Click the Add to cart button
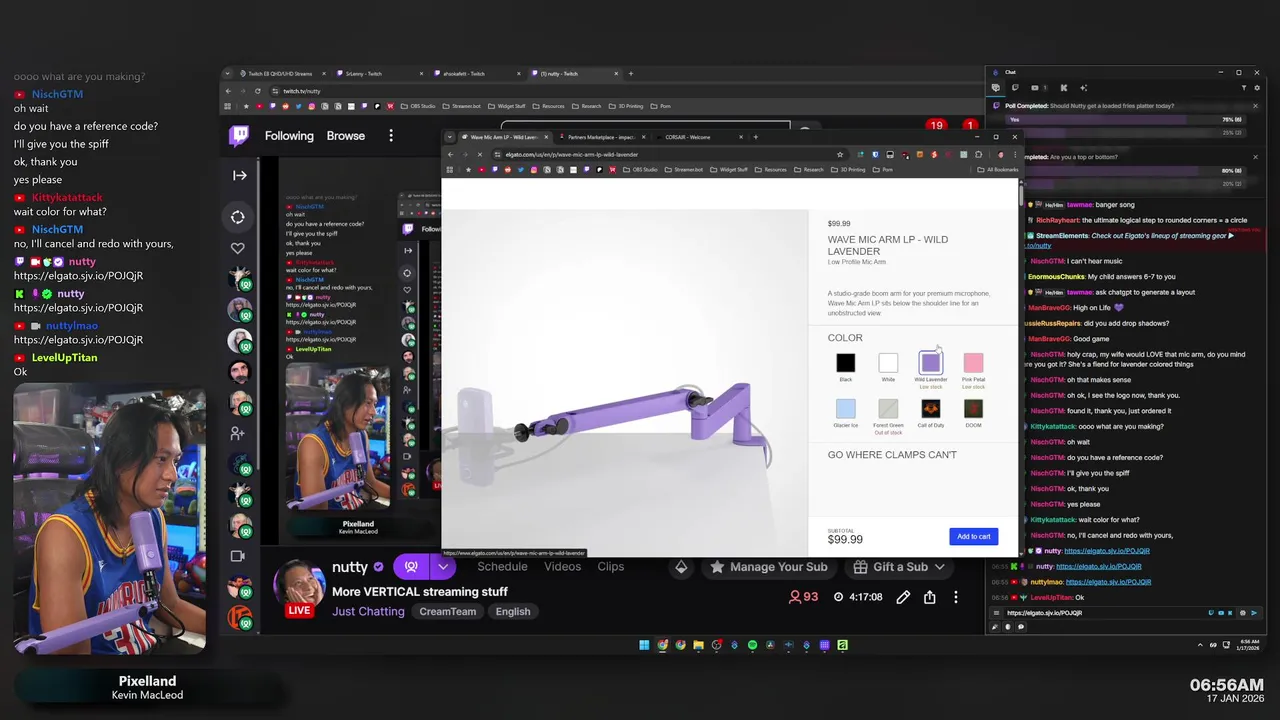Image resolution: width=1280 pixels, height=720 pixels. [x=973, y=537]
